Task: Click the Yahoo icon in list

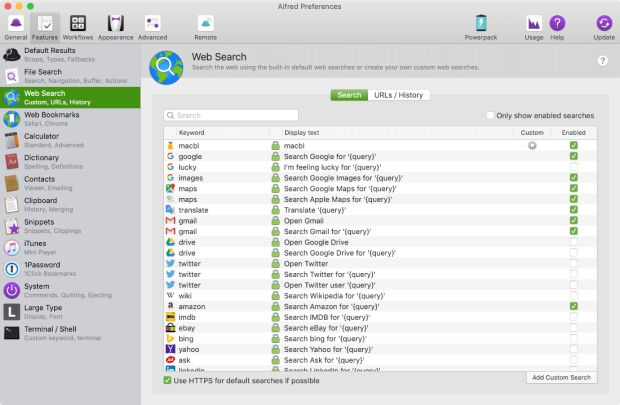Action: pyautogui.click(x=170, y=349)
